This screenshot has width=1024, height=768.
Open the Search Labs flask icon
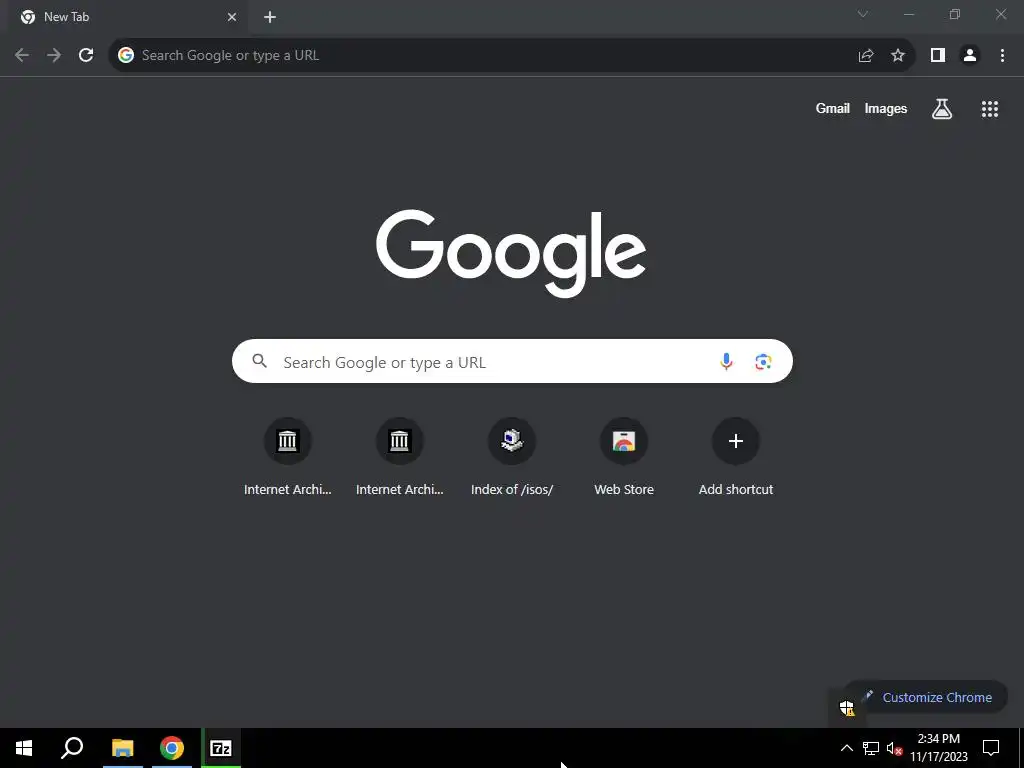[941, 108]
